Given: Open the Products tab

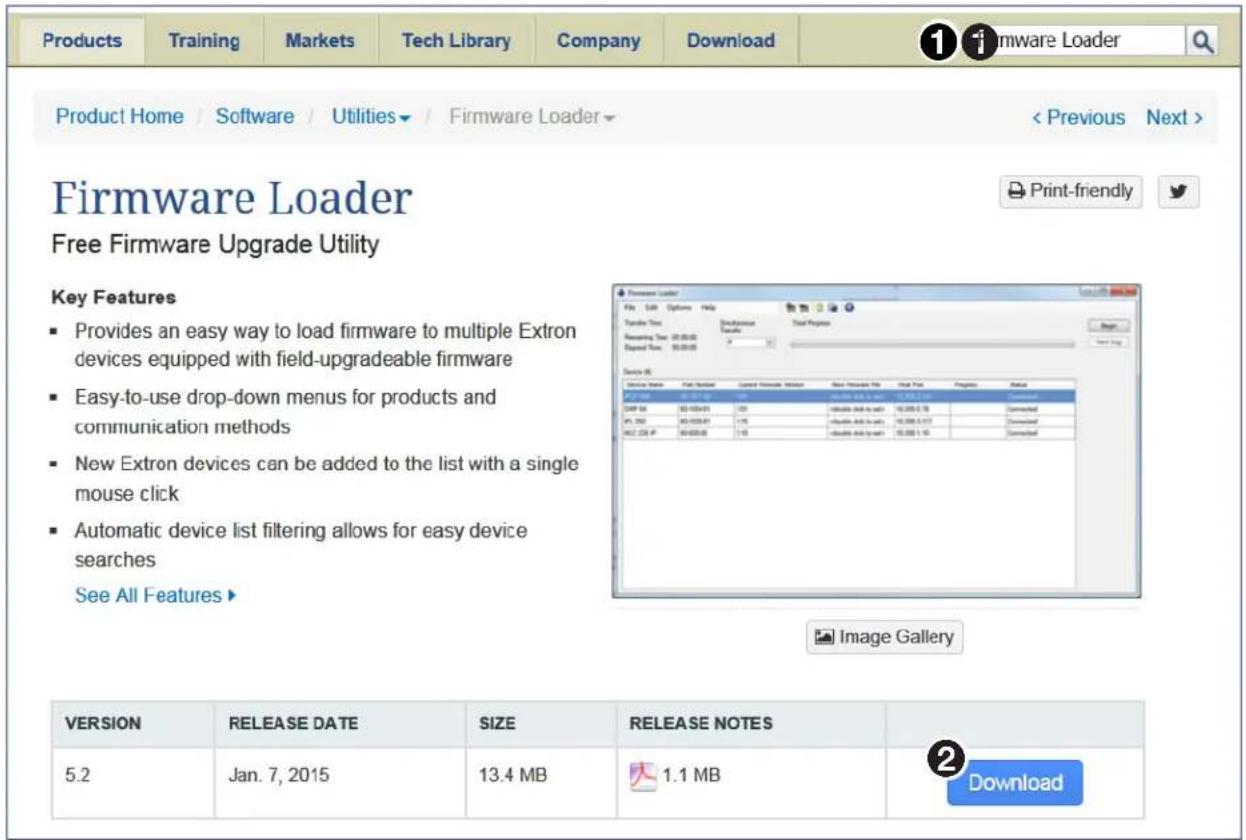Looking at the screenshot, I should (83, 41).
